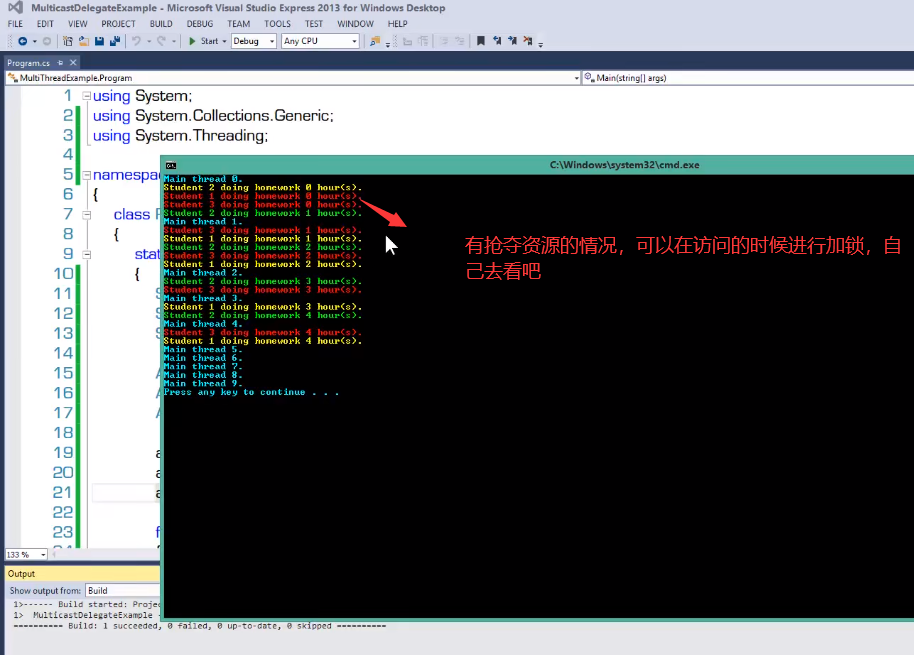Image resolution: width=914 pixels, height=655 pixels.
Task: Open the Show output from Build dropdown
Action: [123, 591]
